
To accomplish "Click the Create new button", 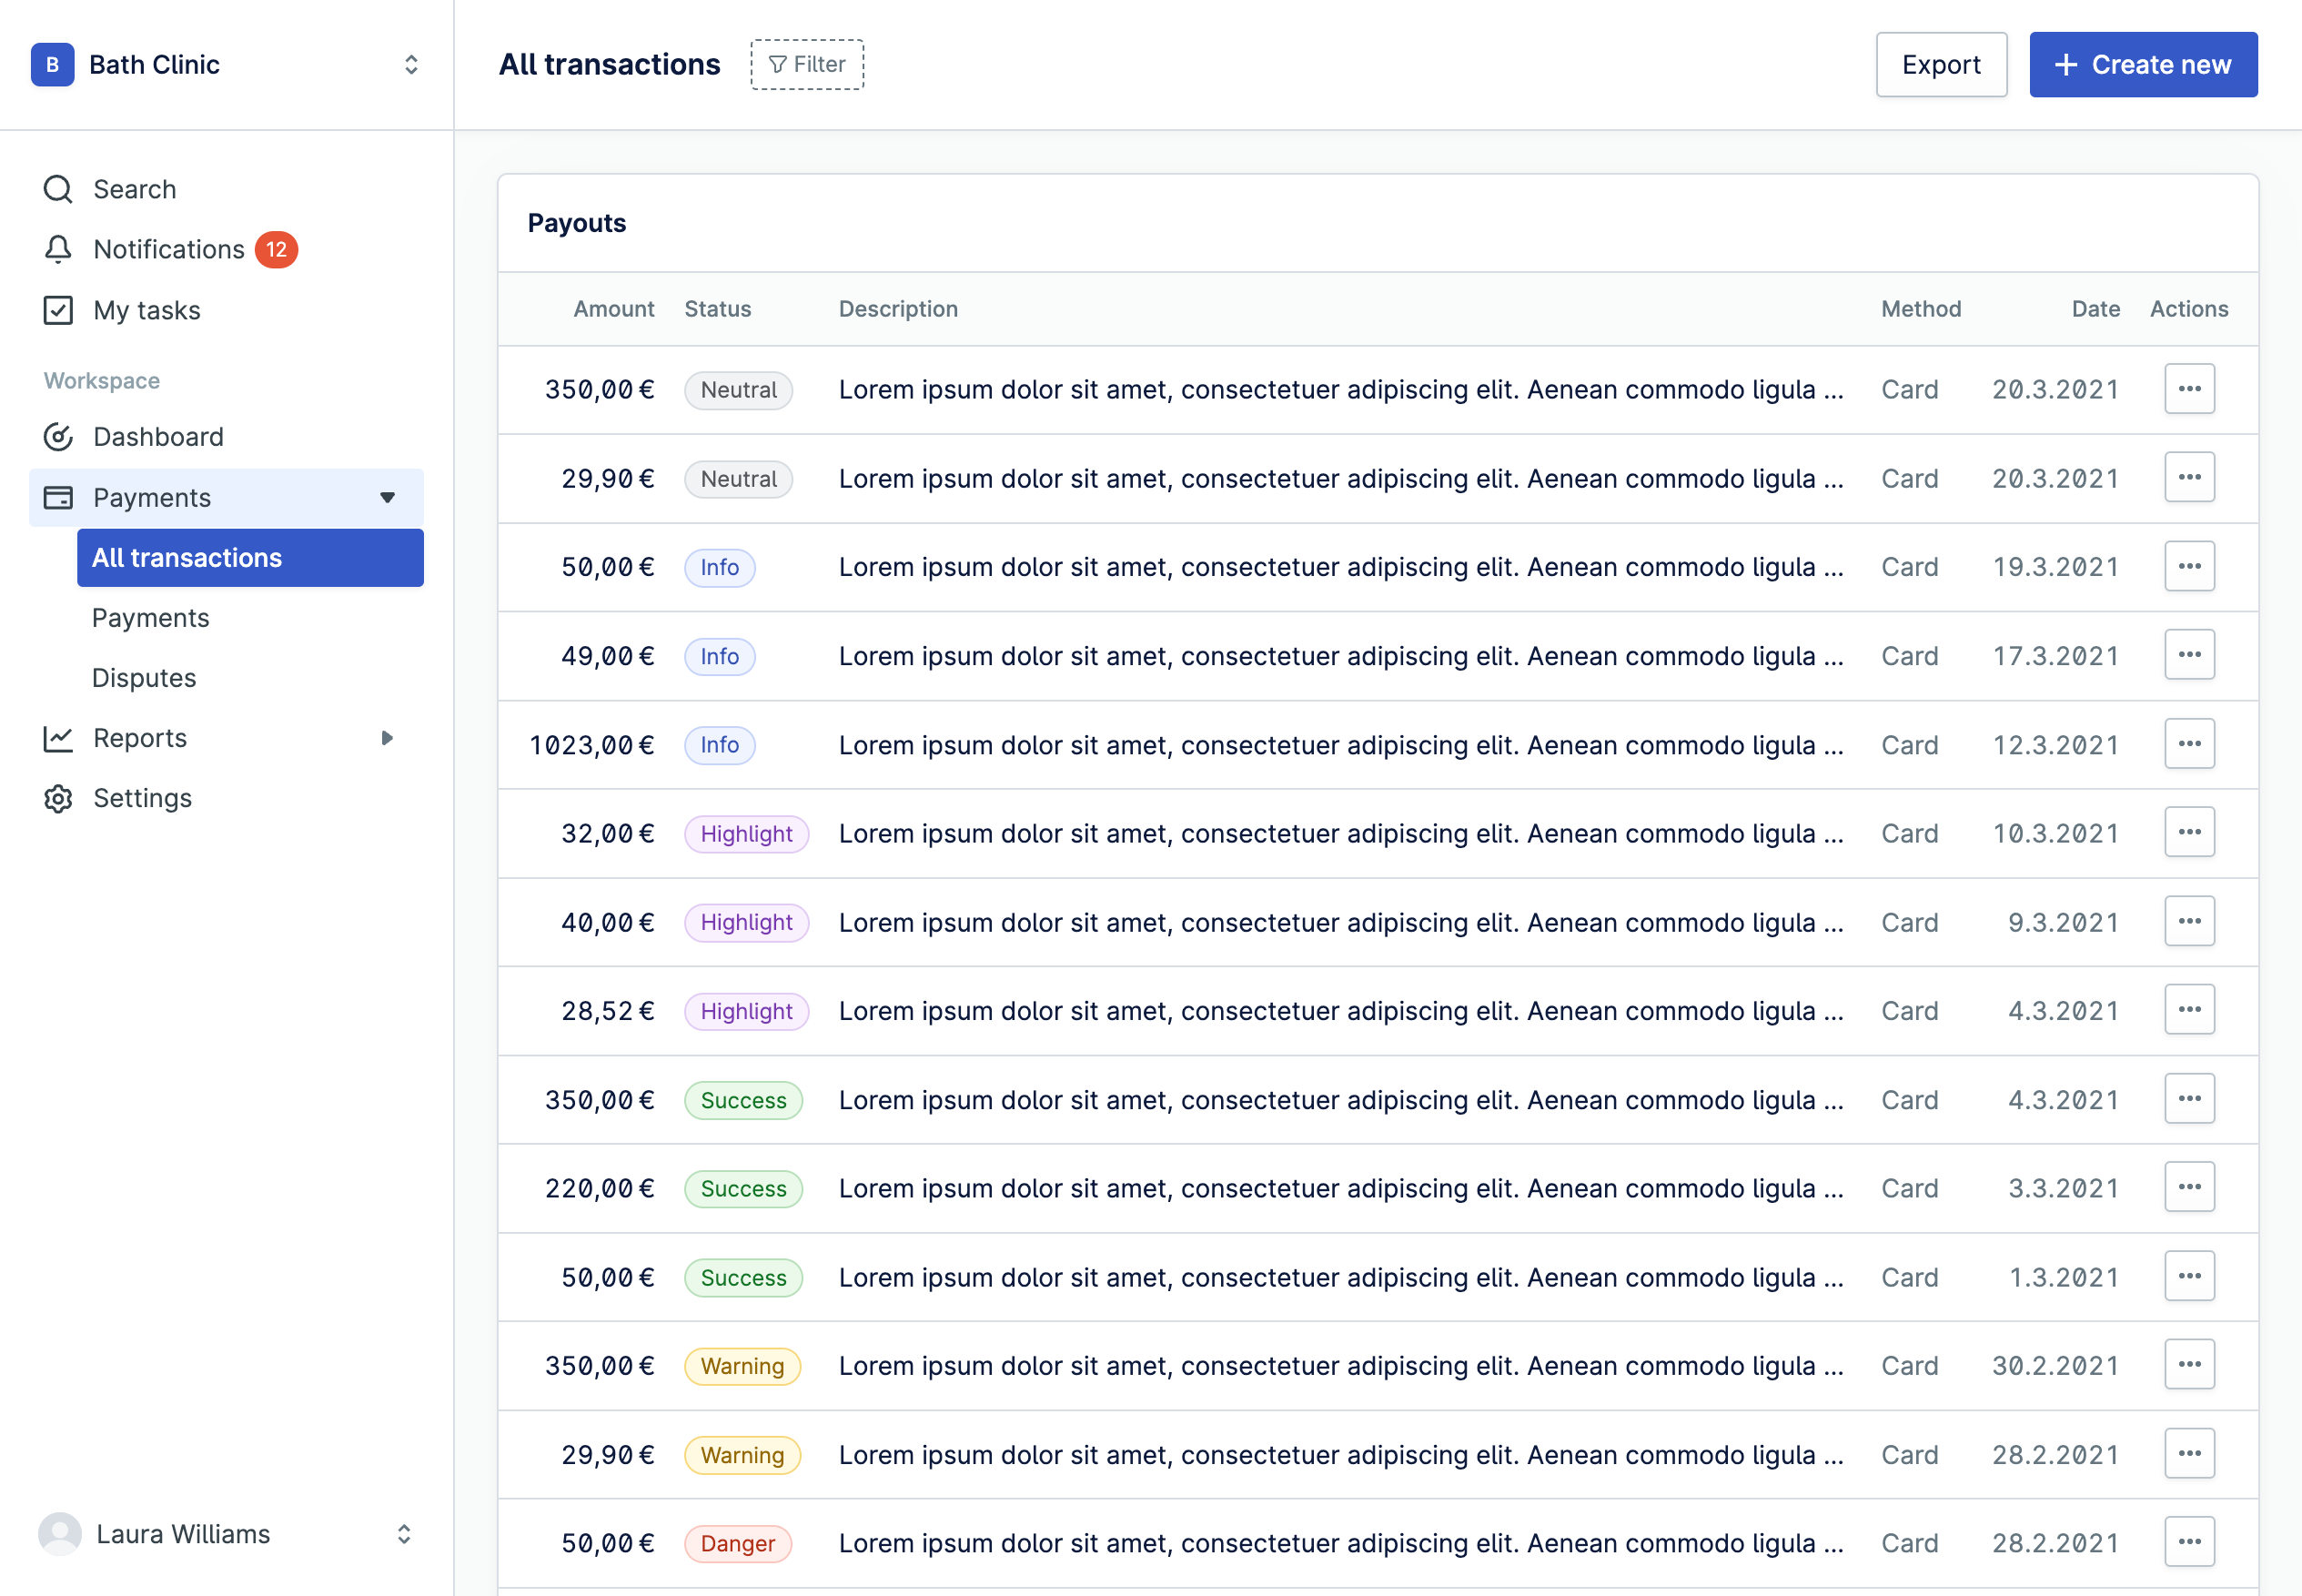I will [2143, 65].
